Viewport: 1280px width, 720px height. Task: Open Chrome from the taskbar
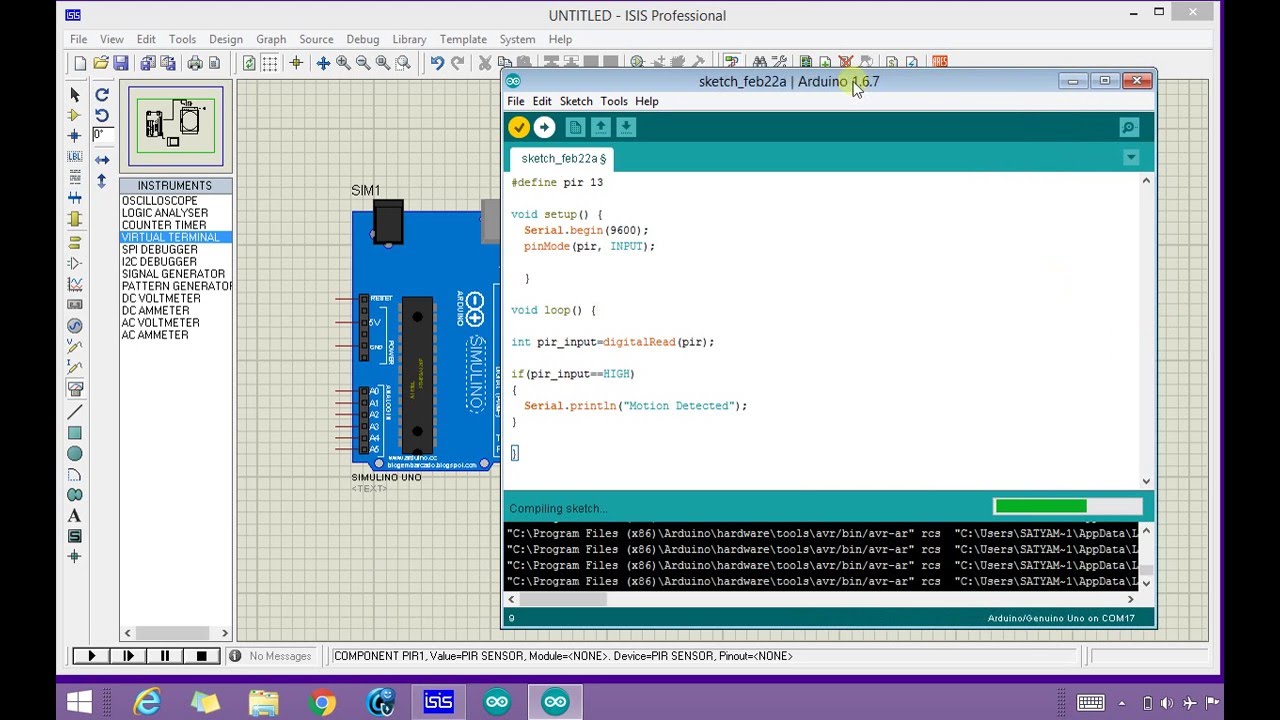point(321,702)
